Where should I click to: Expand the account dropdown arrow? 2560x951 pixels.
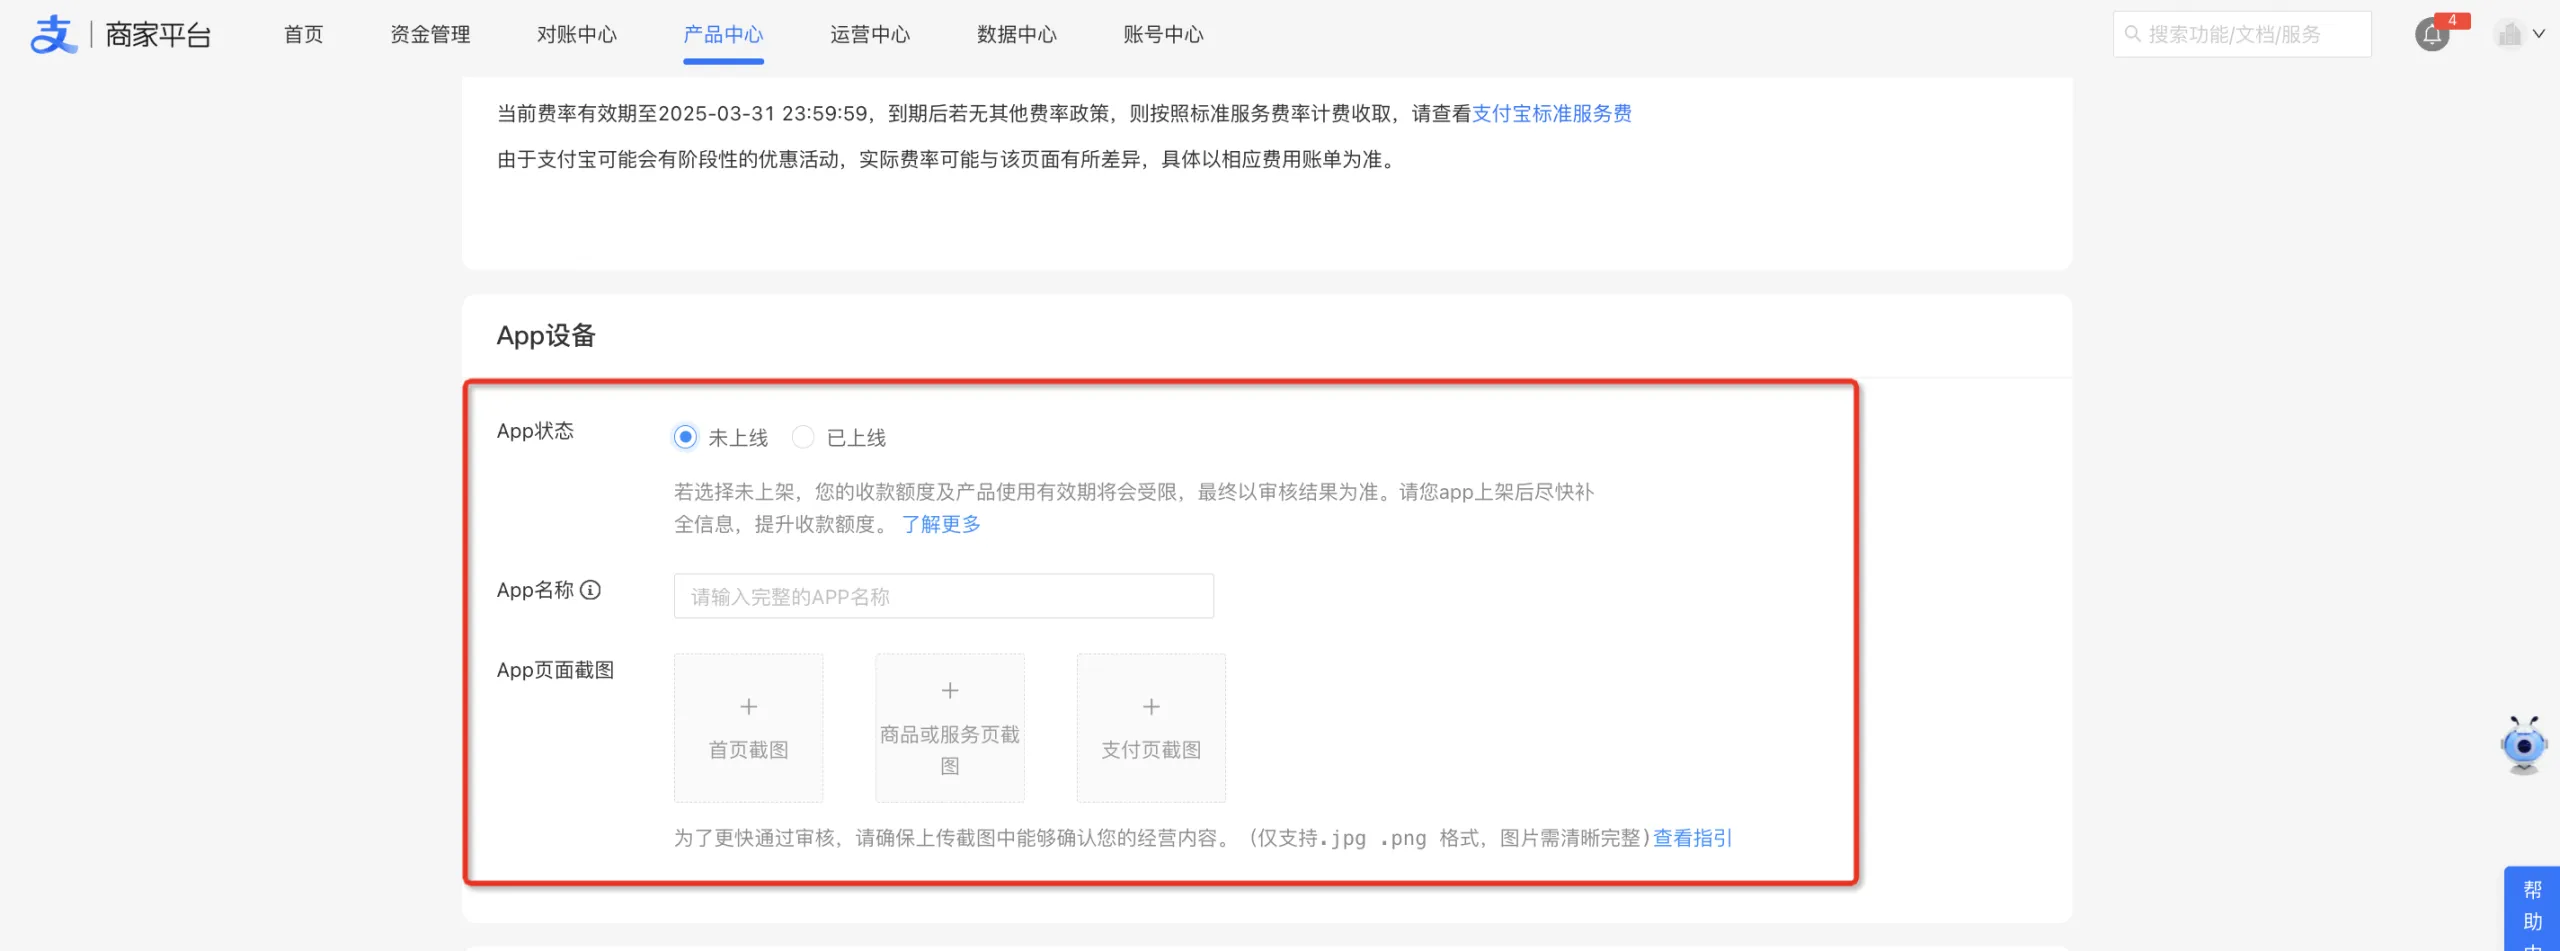point(2539,34)
